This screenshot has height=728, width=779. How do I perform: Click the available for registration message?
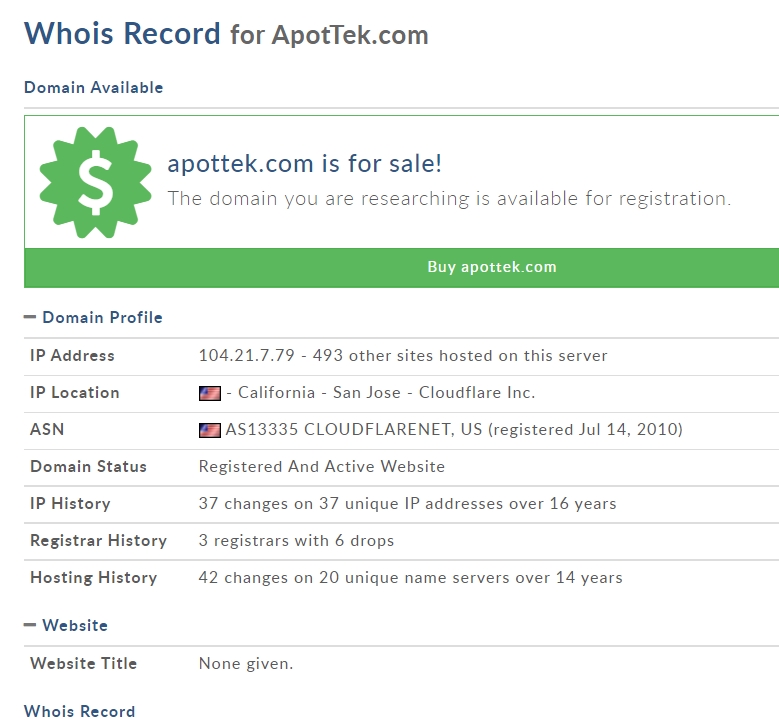(x=449, y=198)
